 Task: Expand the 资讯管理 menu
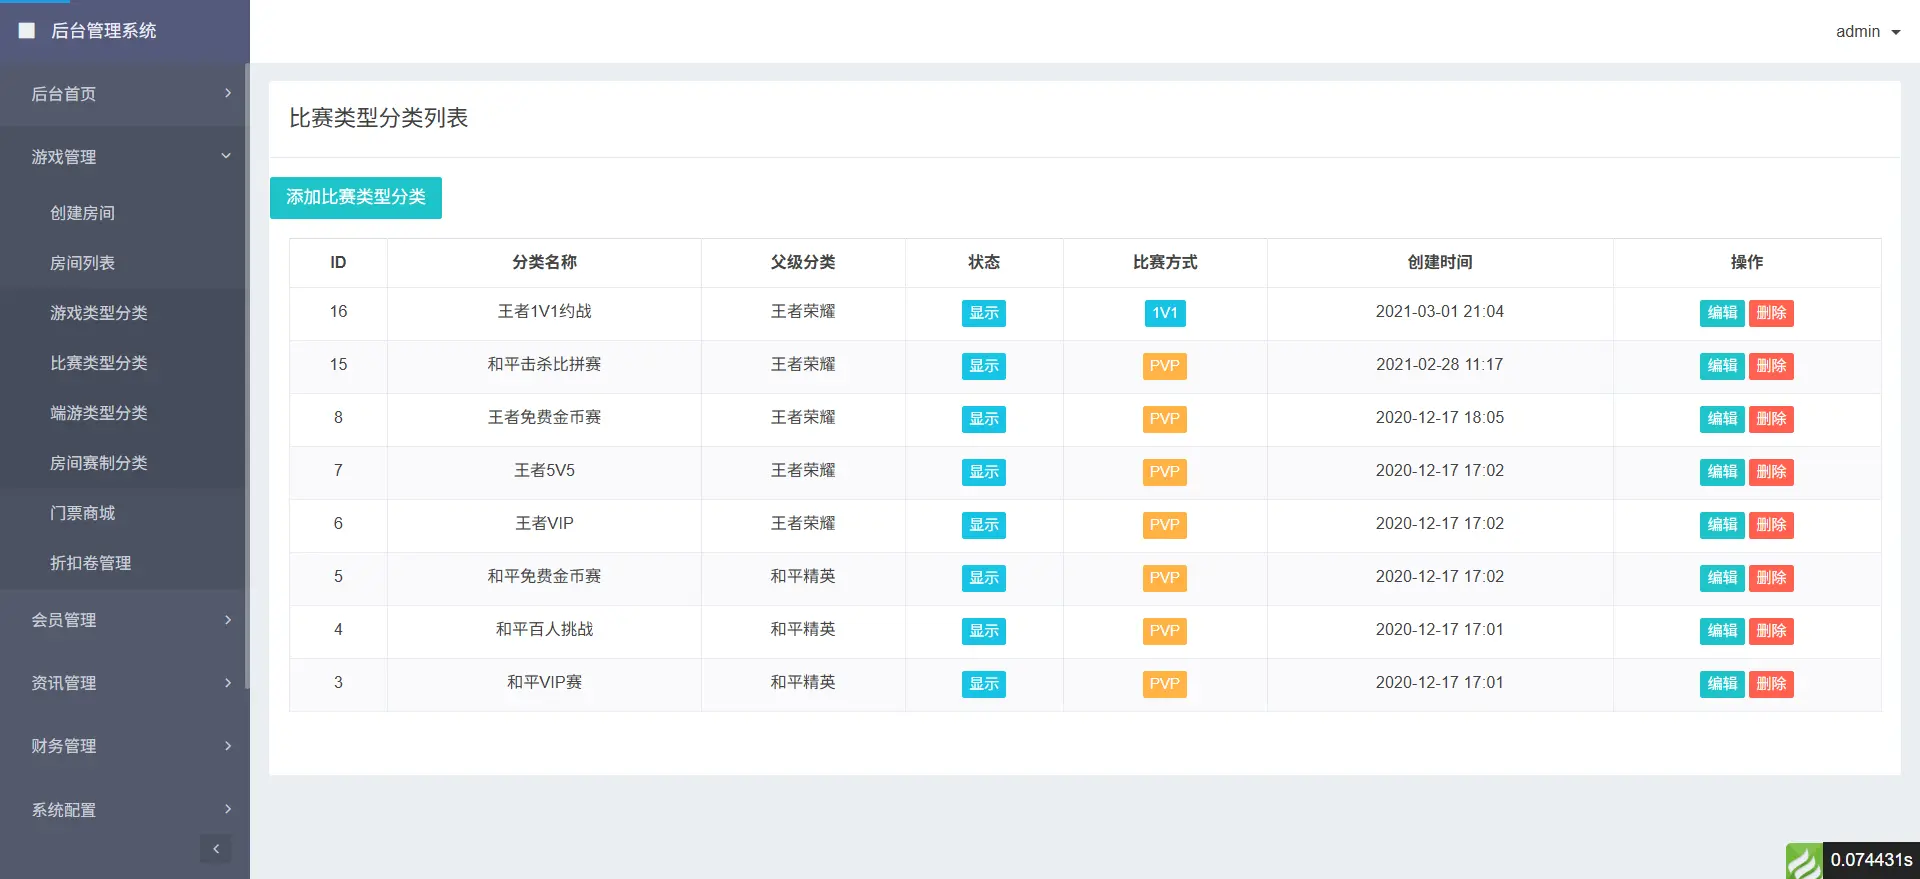tap(125, 683)
